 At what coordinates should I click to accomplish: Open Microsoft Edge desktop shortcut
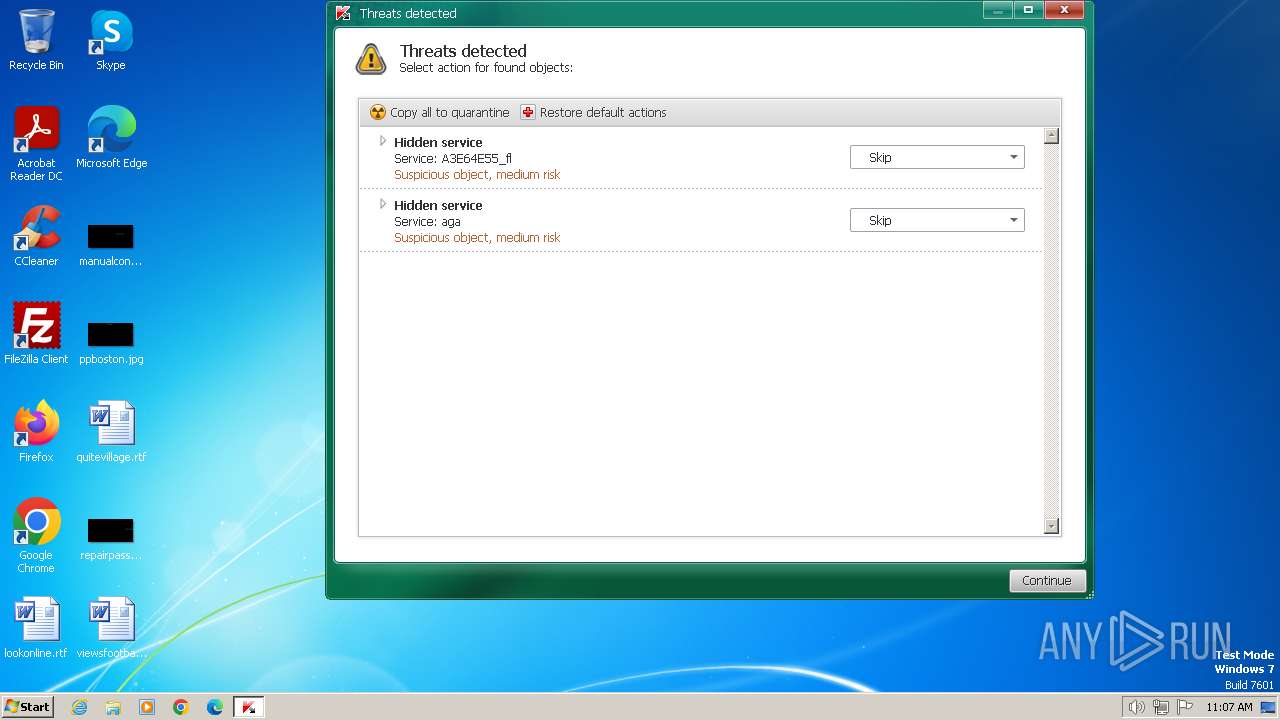[111, 138]
